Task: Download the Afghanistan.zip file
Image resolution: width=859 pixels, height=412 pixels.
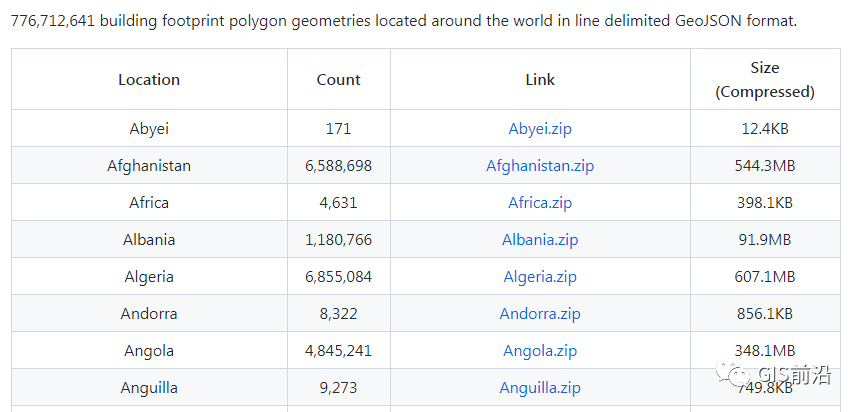Action: pyautogui.click(x=540, y=166)
